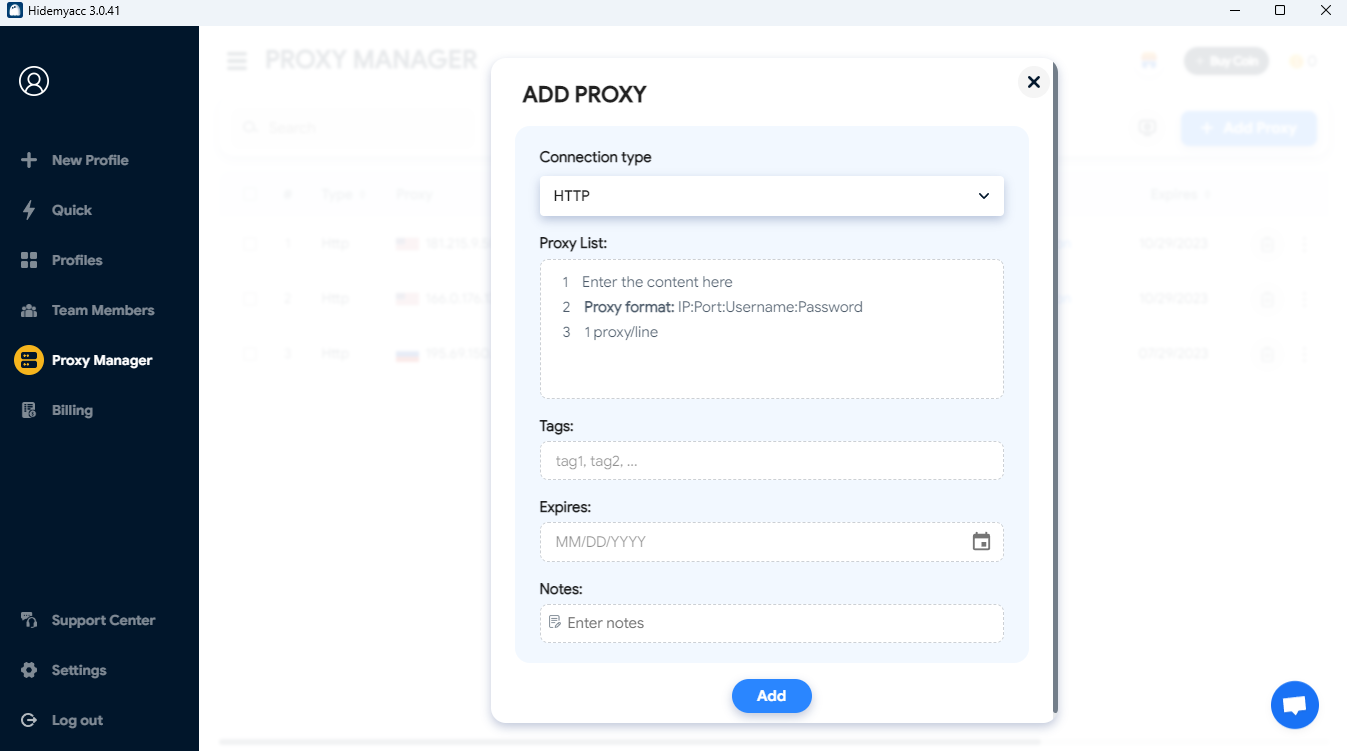Go to Profiles in the sidebar
The height and width of the screenshot is (751, 1347).
pyautogui.click(x=77, y=260)
